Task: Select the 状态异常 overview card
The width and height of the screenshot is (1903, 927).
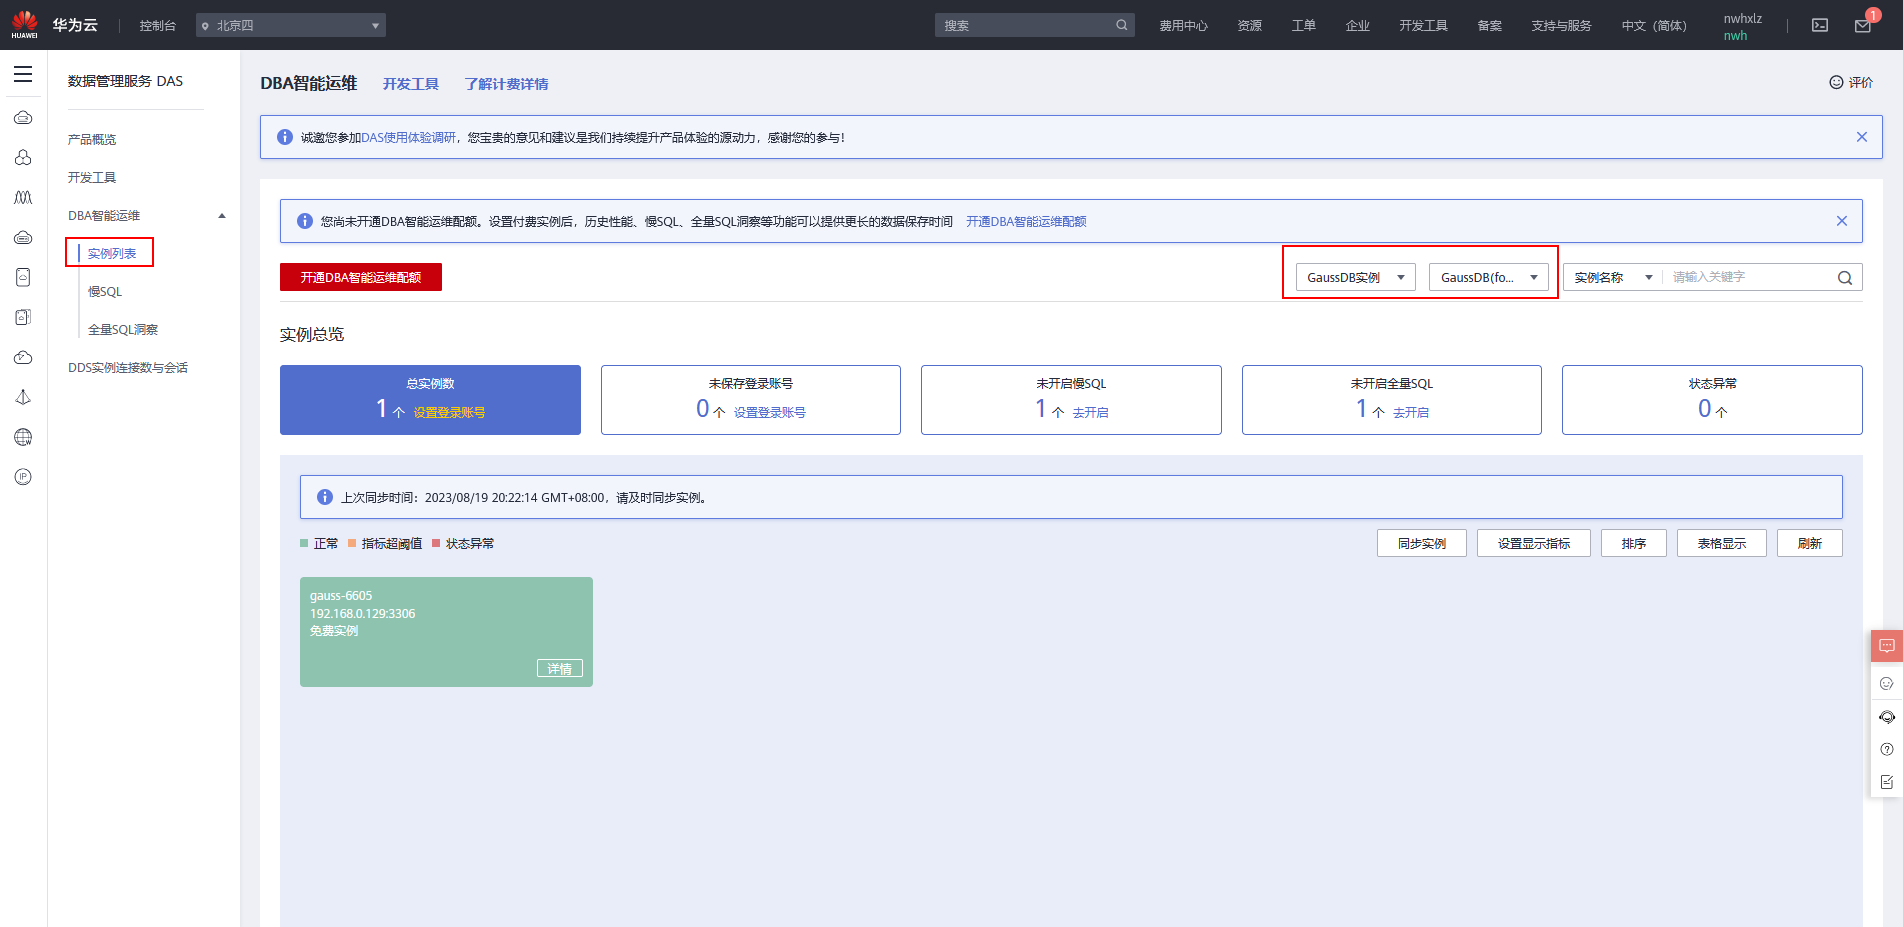Action: tap(1712, 400)
